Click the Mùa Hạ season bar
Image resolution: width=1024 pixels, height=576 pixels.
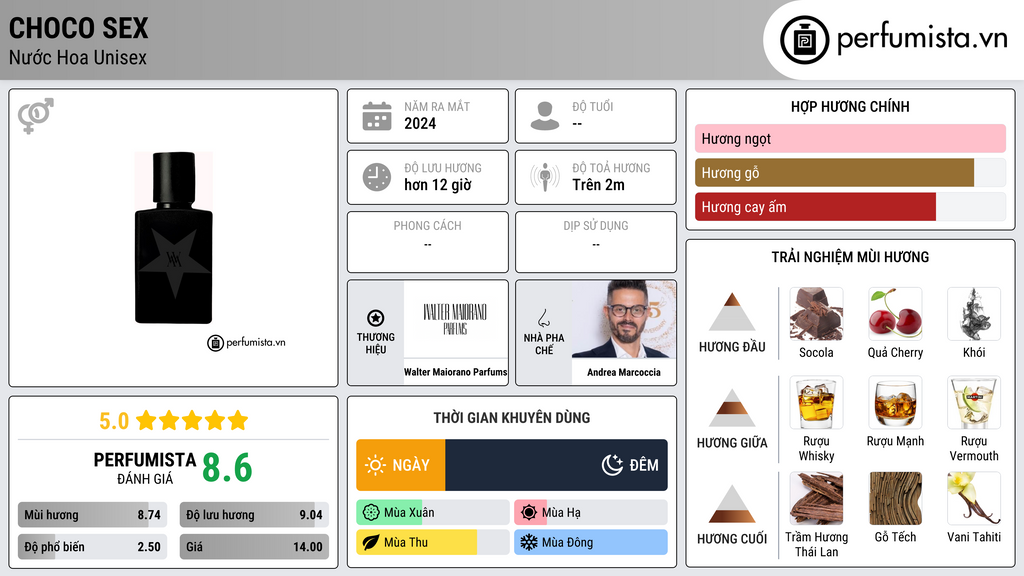click(x=591, y=513)
